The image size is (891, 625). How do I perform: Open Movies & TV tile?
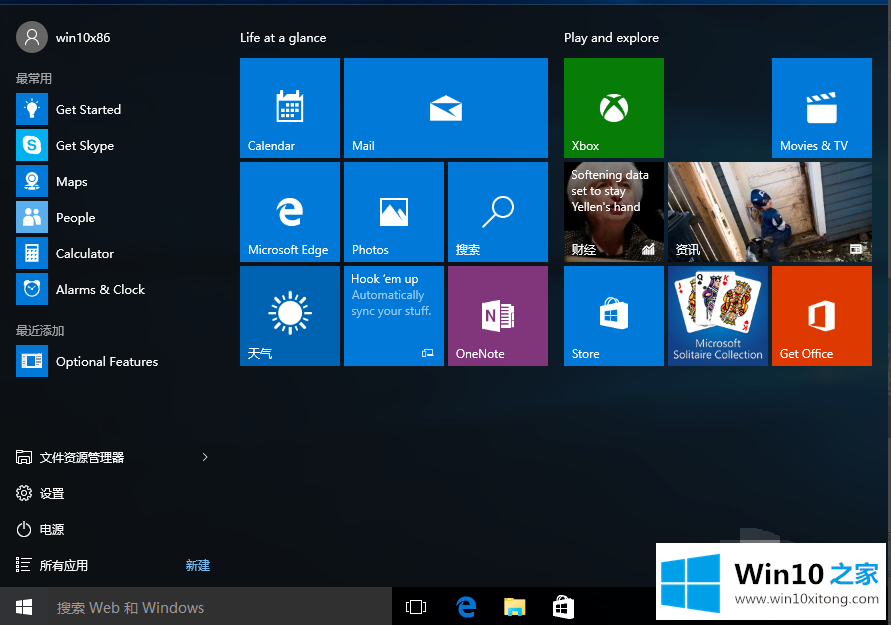[x=821, y=108]
